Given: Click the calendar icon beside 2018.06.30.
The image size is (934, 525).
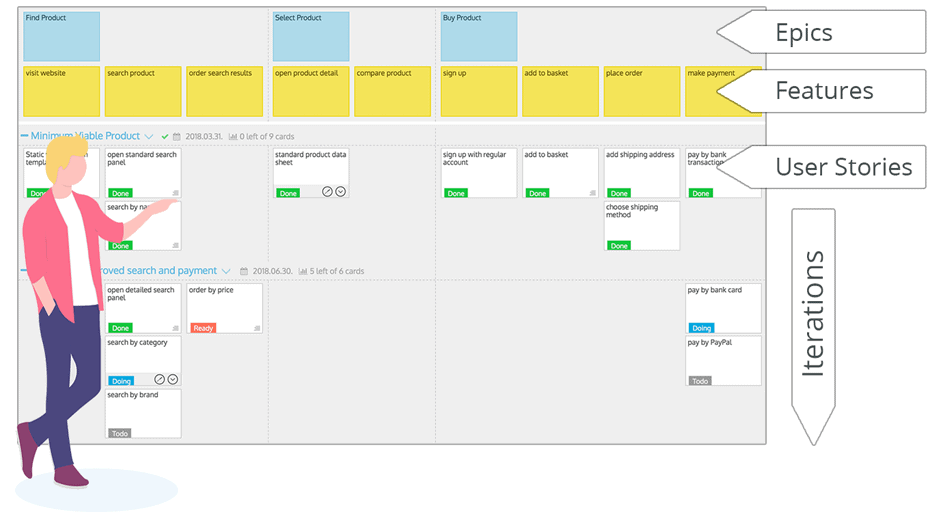Looking at the screenshot, I should (244, 271).
